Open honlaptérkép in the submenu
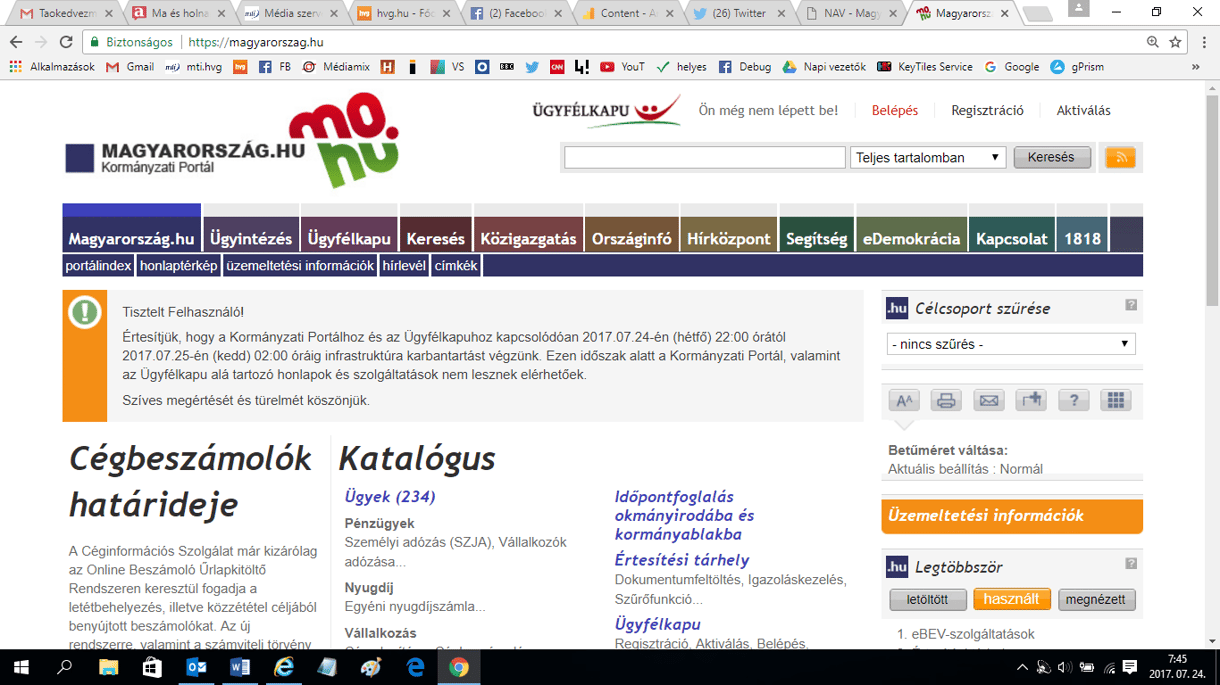1220x685 pixels. tap(179, 266)
